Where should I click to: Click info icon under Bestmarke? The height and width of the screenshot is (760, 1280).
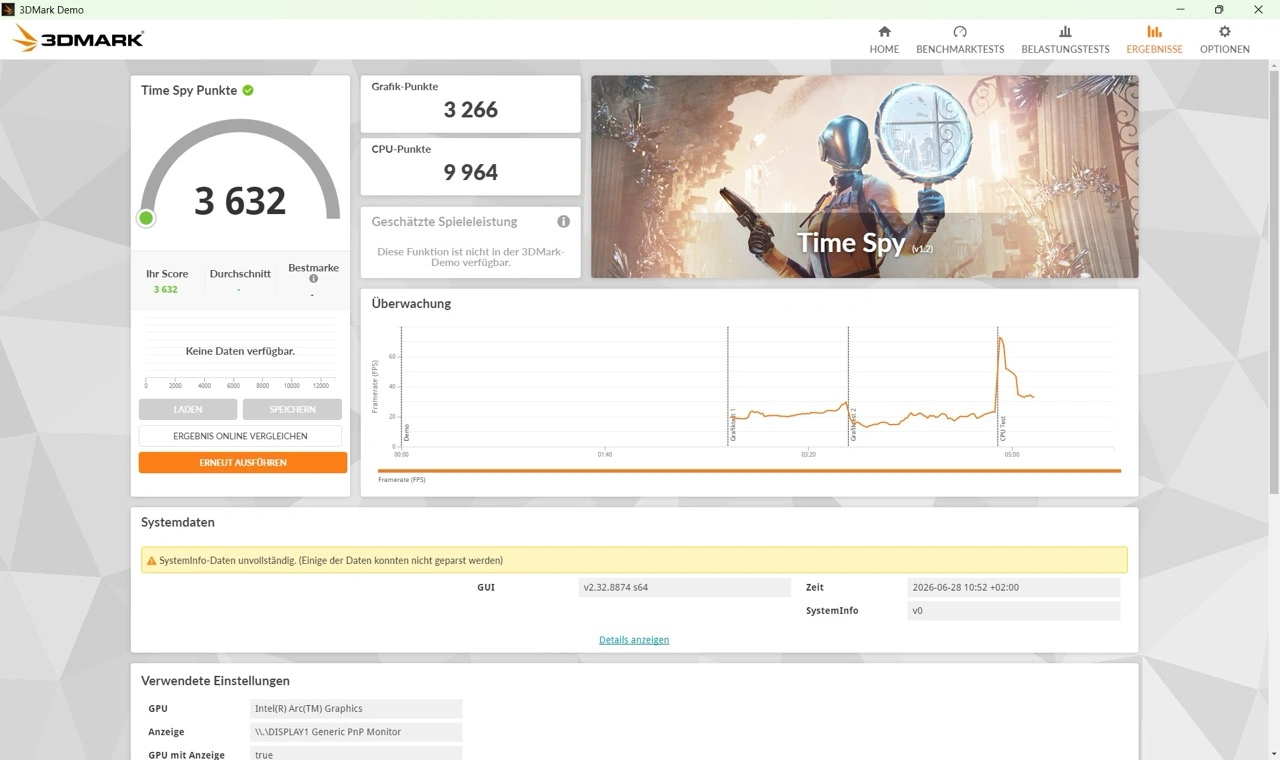[x=313, y=279]
